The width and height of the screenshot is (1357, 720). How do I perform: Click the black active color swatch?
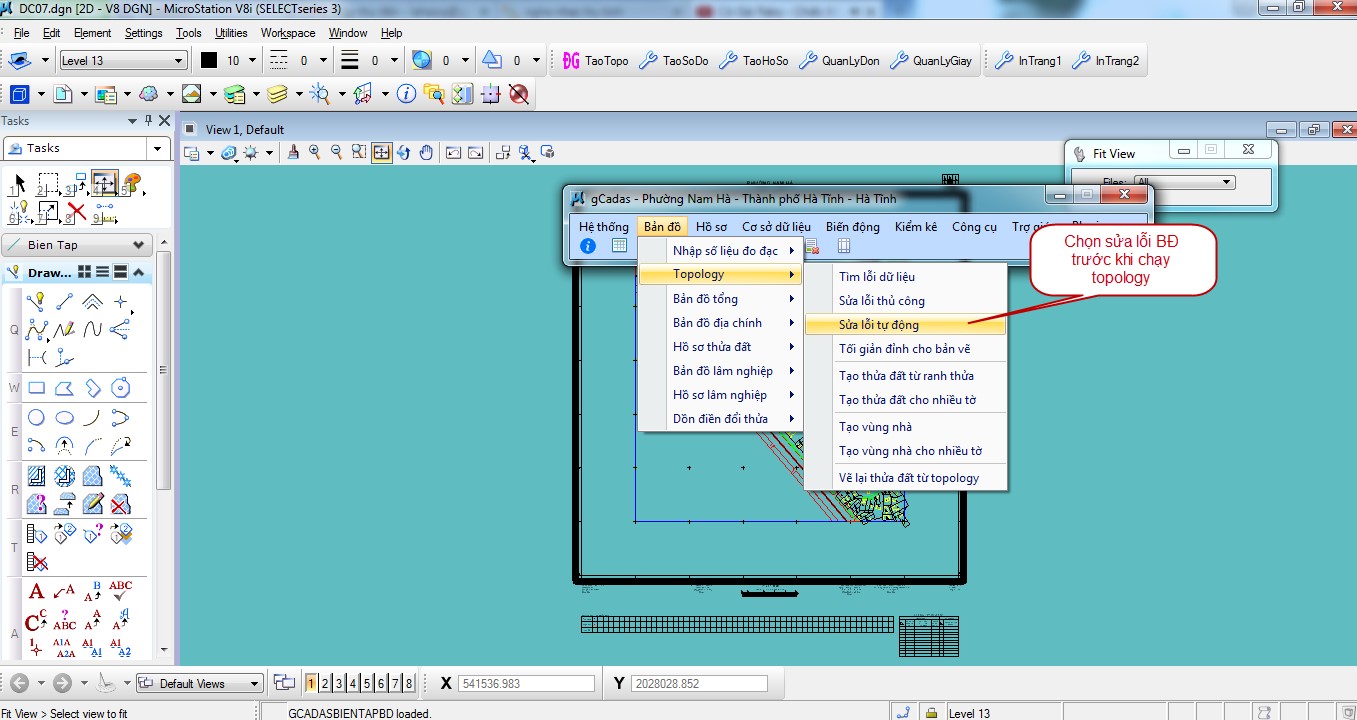[209, 61]
